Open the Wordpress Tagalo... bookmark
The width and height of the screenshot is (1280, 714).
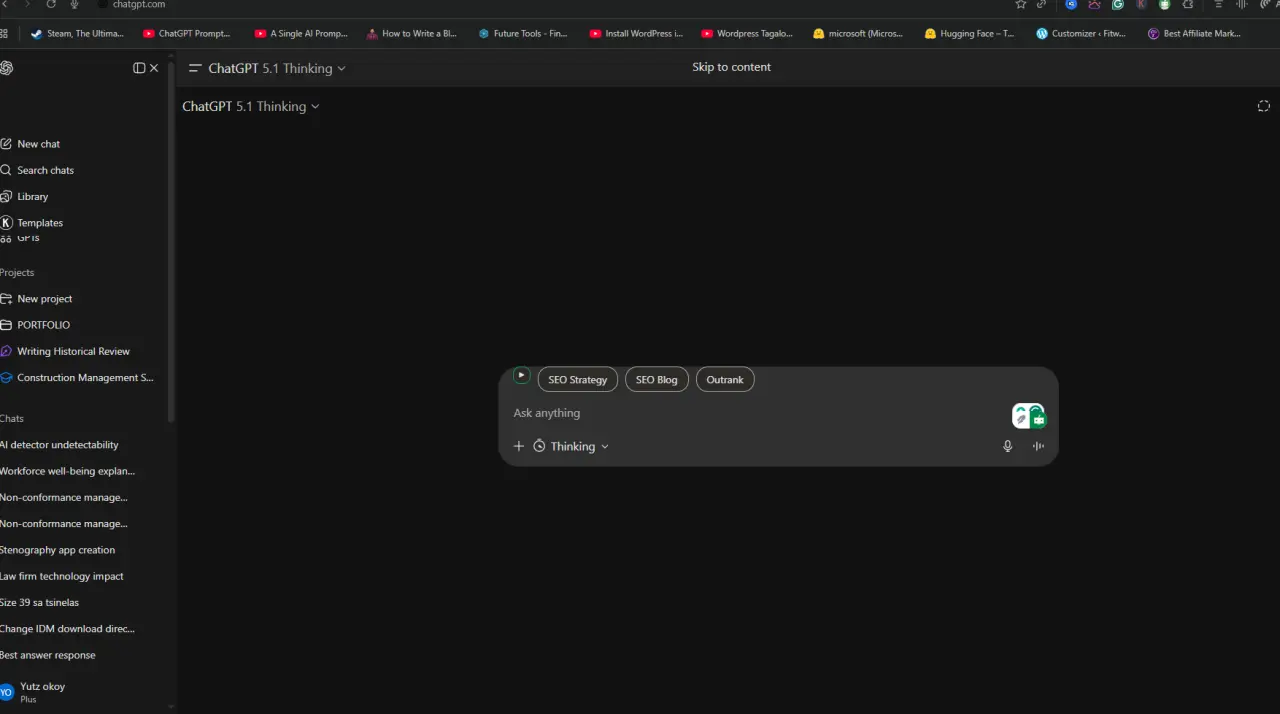(747, 33)
